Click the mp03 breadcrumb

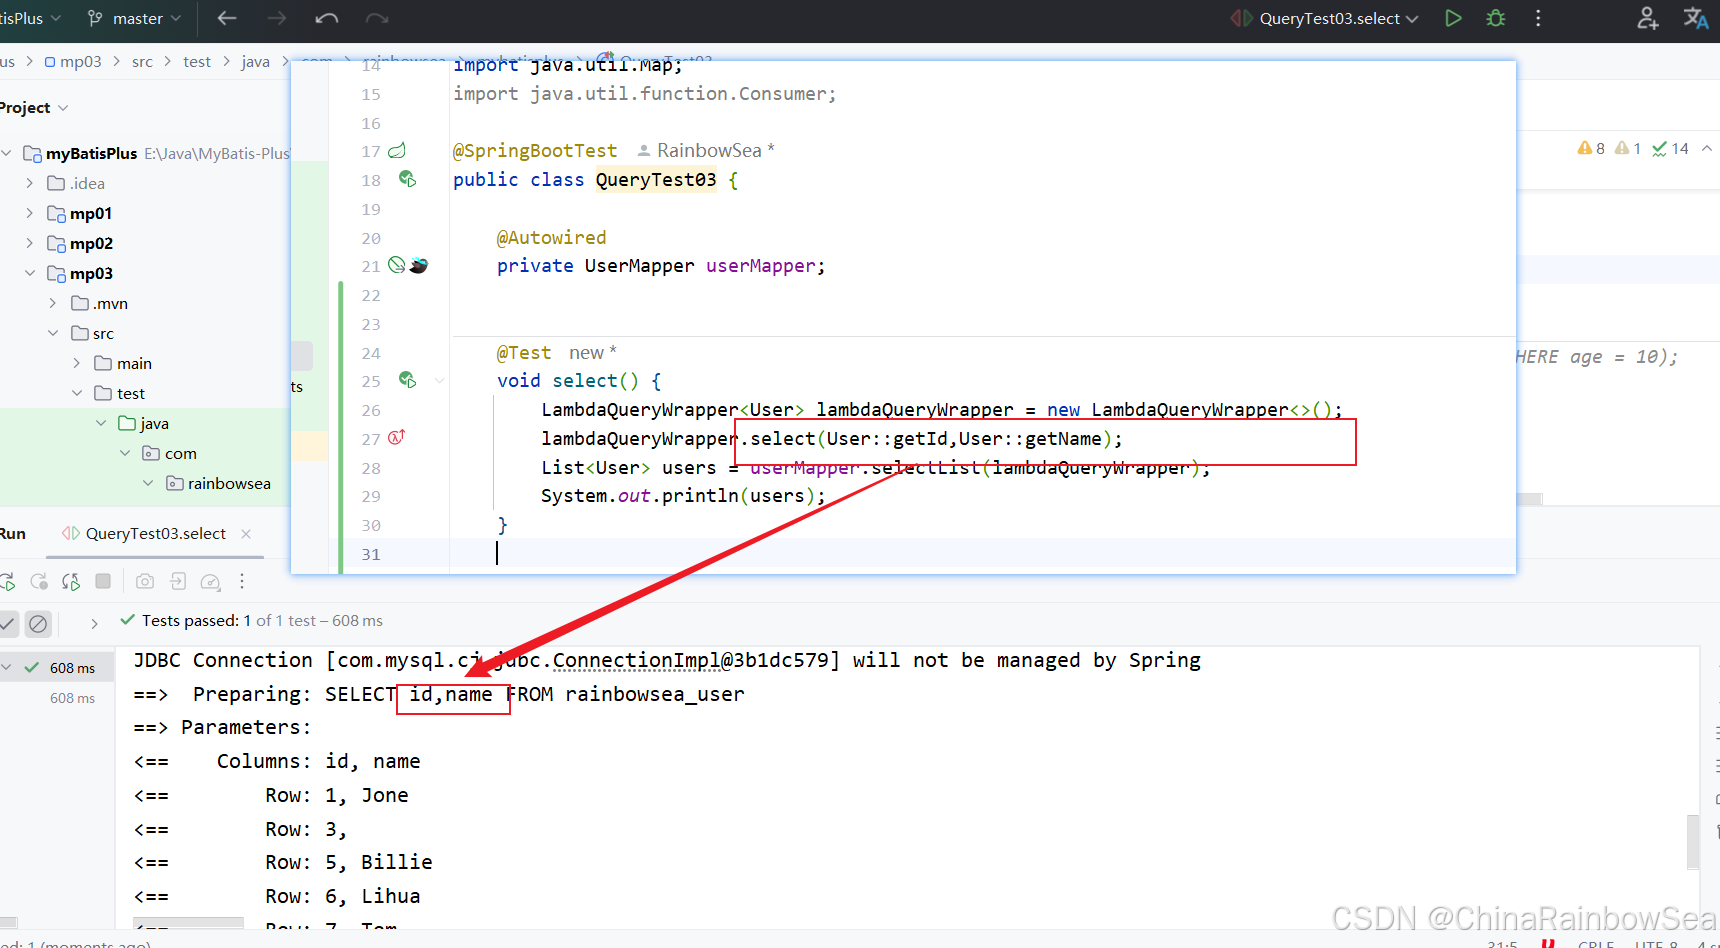73,61
